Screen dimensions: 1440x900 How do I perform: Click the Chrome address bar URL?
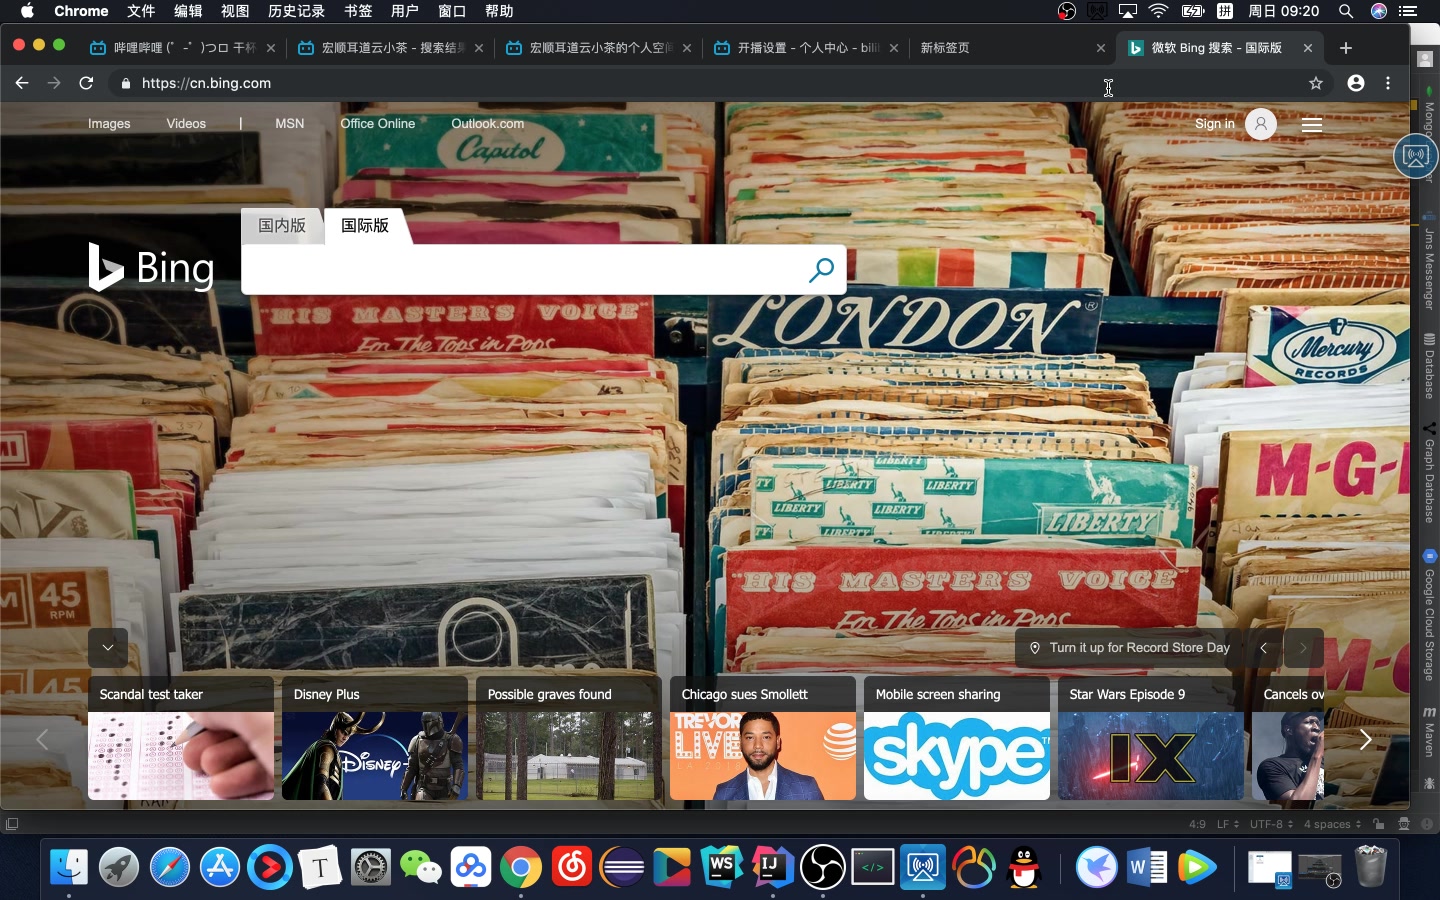[206, 83]
